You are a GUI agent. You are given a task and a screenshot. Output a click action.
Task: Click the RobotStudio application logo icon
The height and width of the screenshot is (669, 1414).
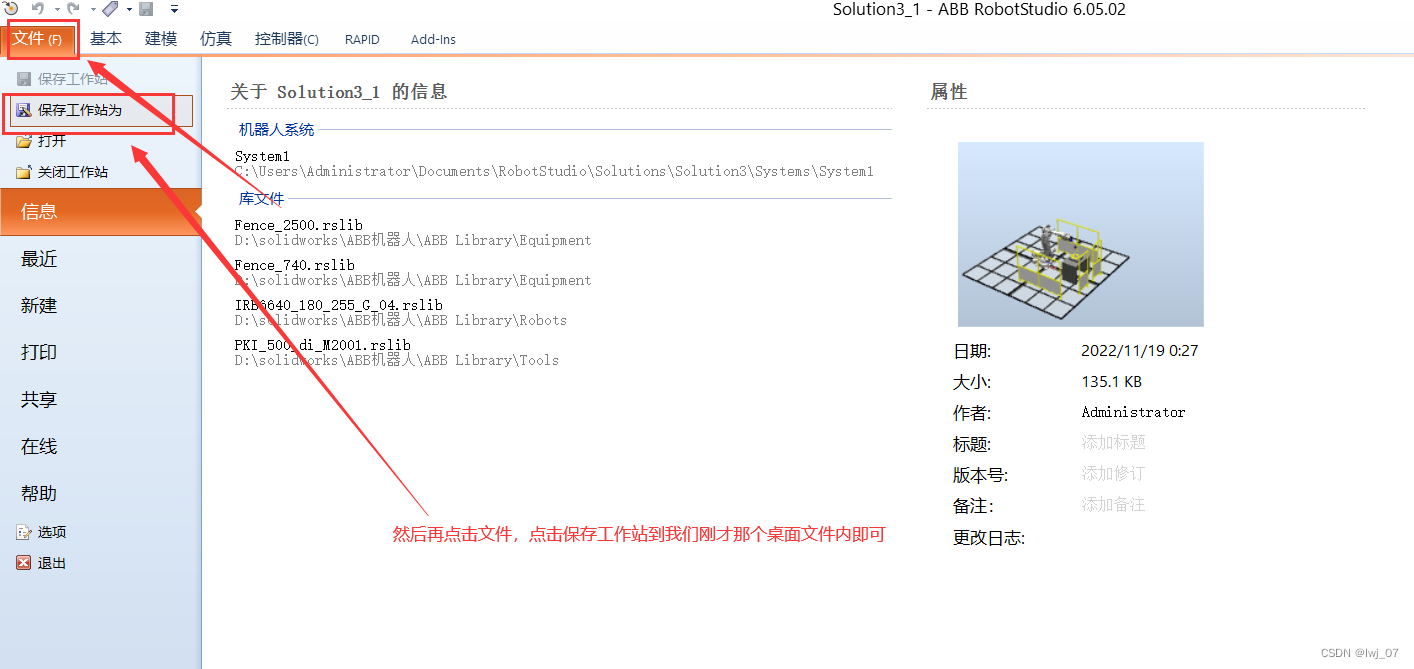(11, 8)
